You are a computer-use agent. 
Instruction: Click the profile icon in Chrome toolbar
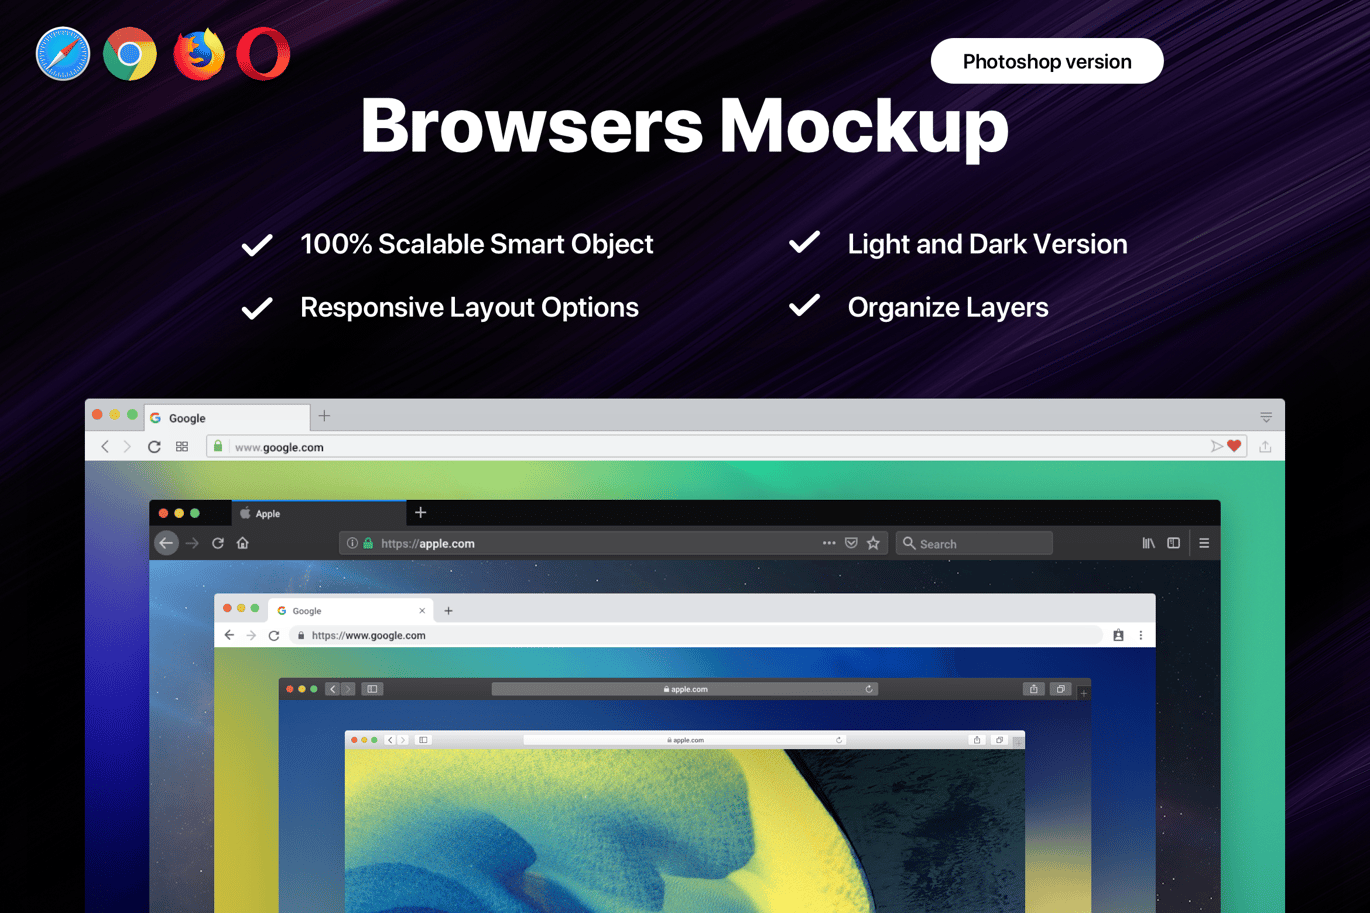[1119, 635]
